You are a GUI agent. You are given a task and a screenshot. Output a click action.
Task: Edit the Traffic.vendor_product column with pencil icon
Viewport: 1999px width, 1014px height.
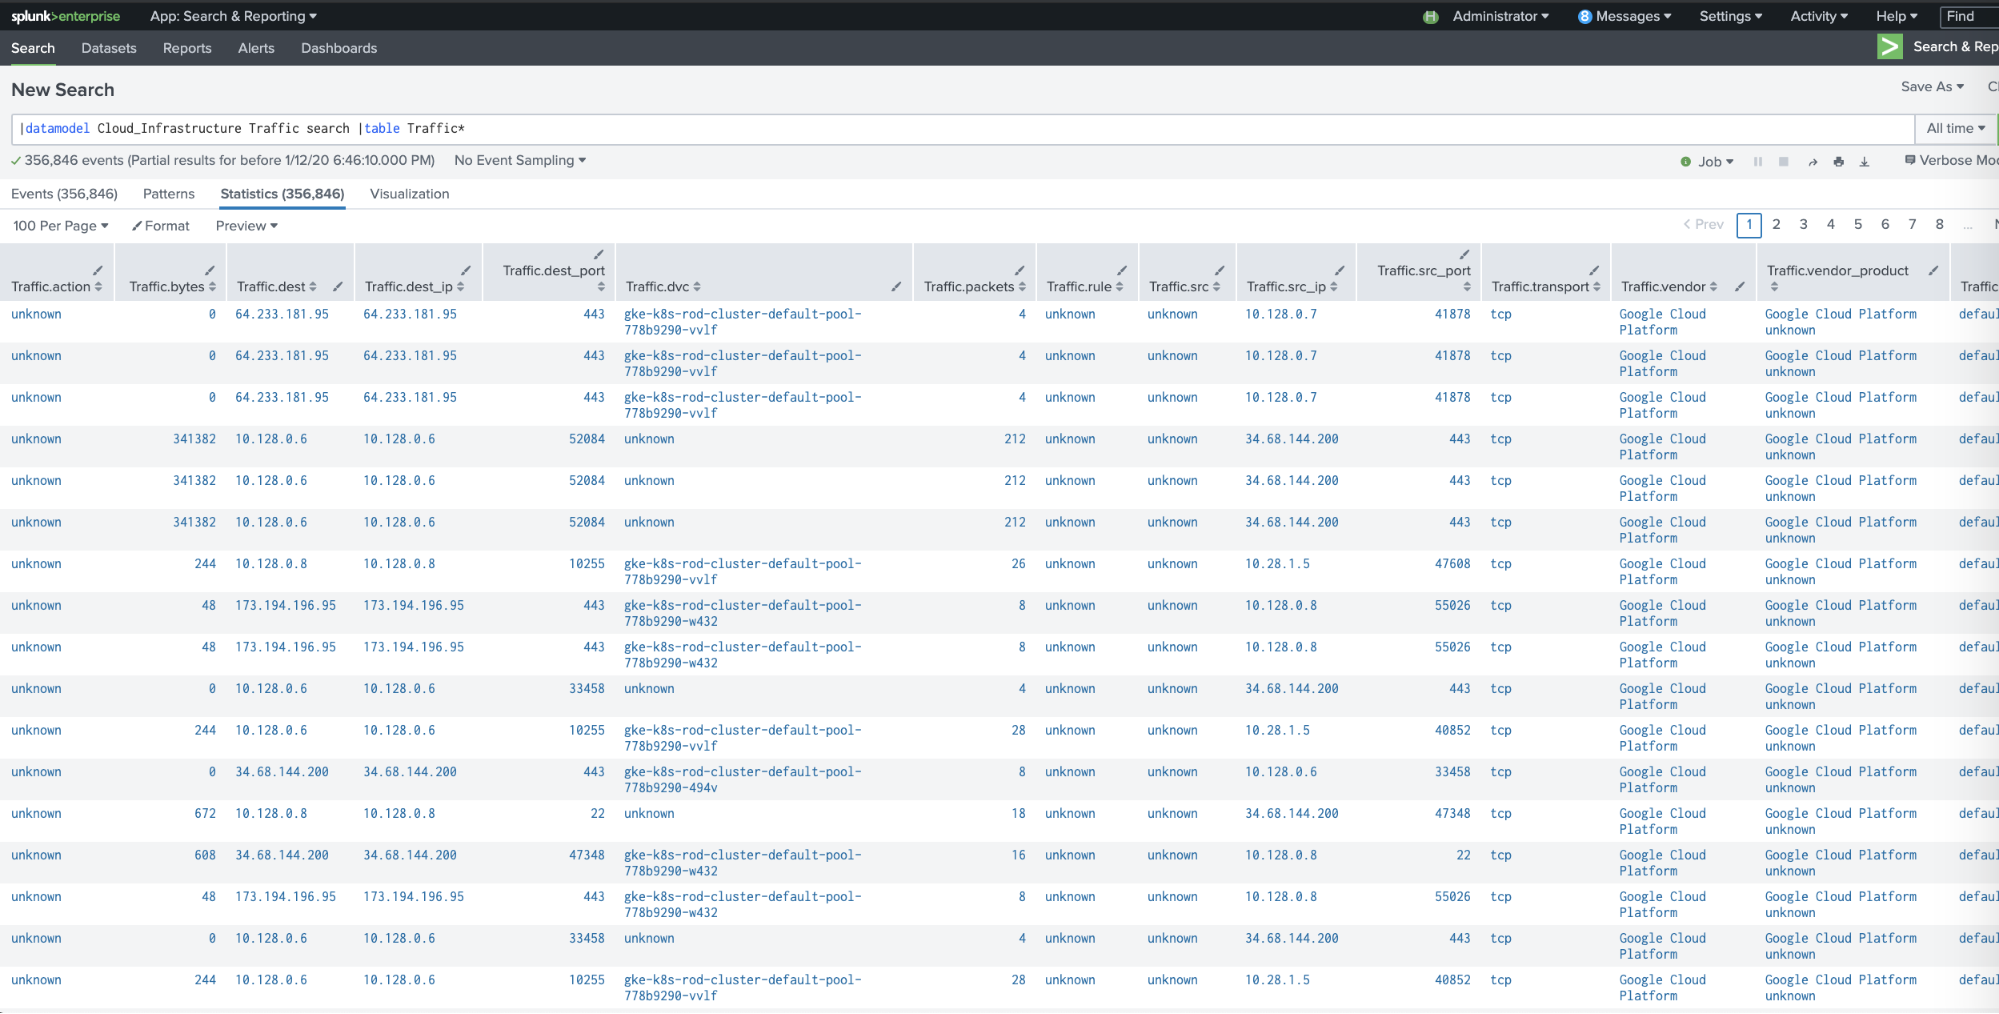click(x=1933, y=271)
